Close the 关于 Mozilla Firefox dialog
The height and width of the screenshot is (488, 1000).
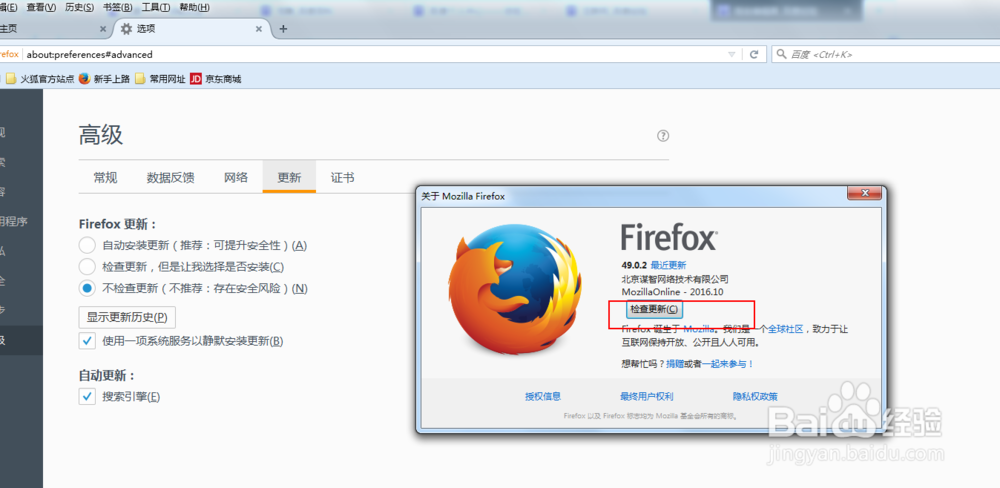[865, 193]
